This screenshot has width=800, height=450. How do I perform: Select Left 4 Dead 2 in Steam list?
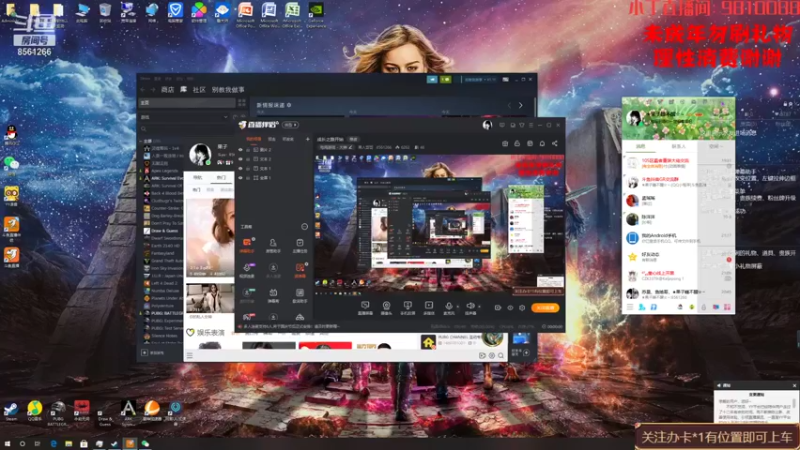tap(161, 283)
